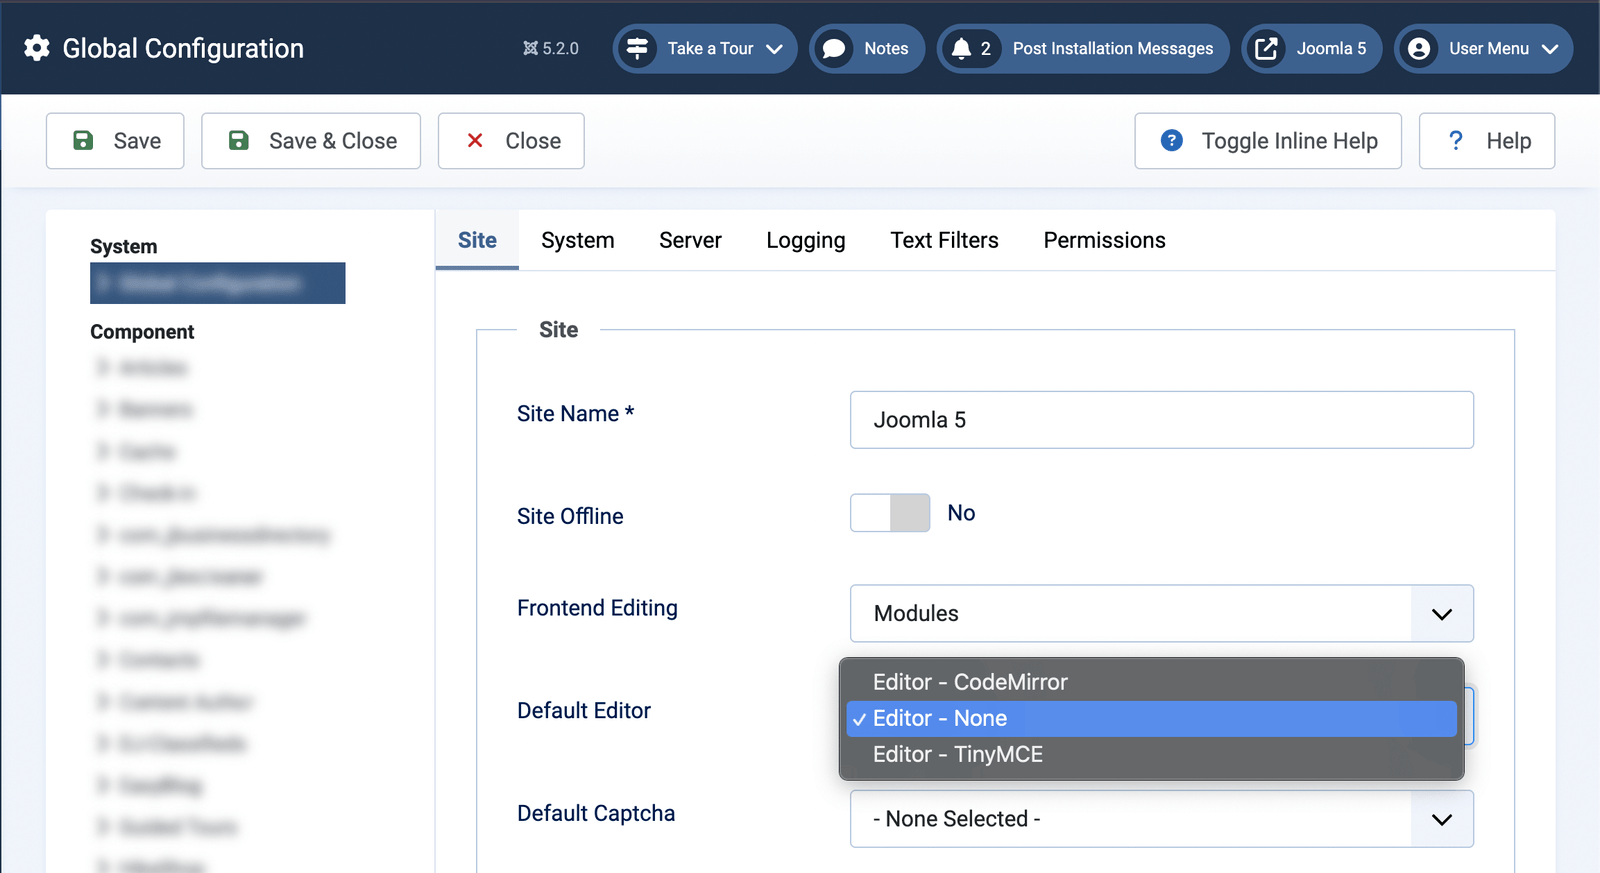
Task: Click the Toggle Inline Help question icon
Action: coord(1172,140)
